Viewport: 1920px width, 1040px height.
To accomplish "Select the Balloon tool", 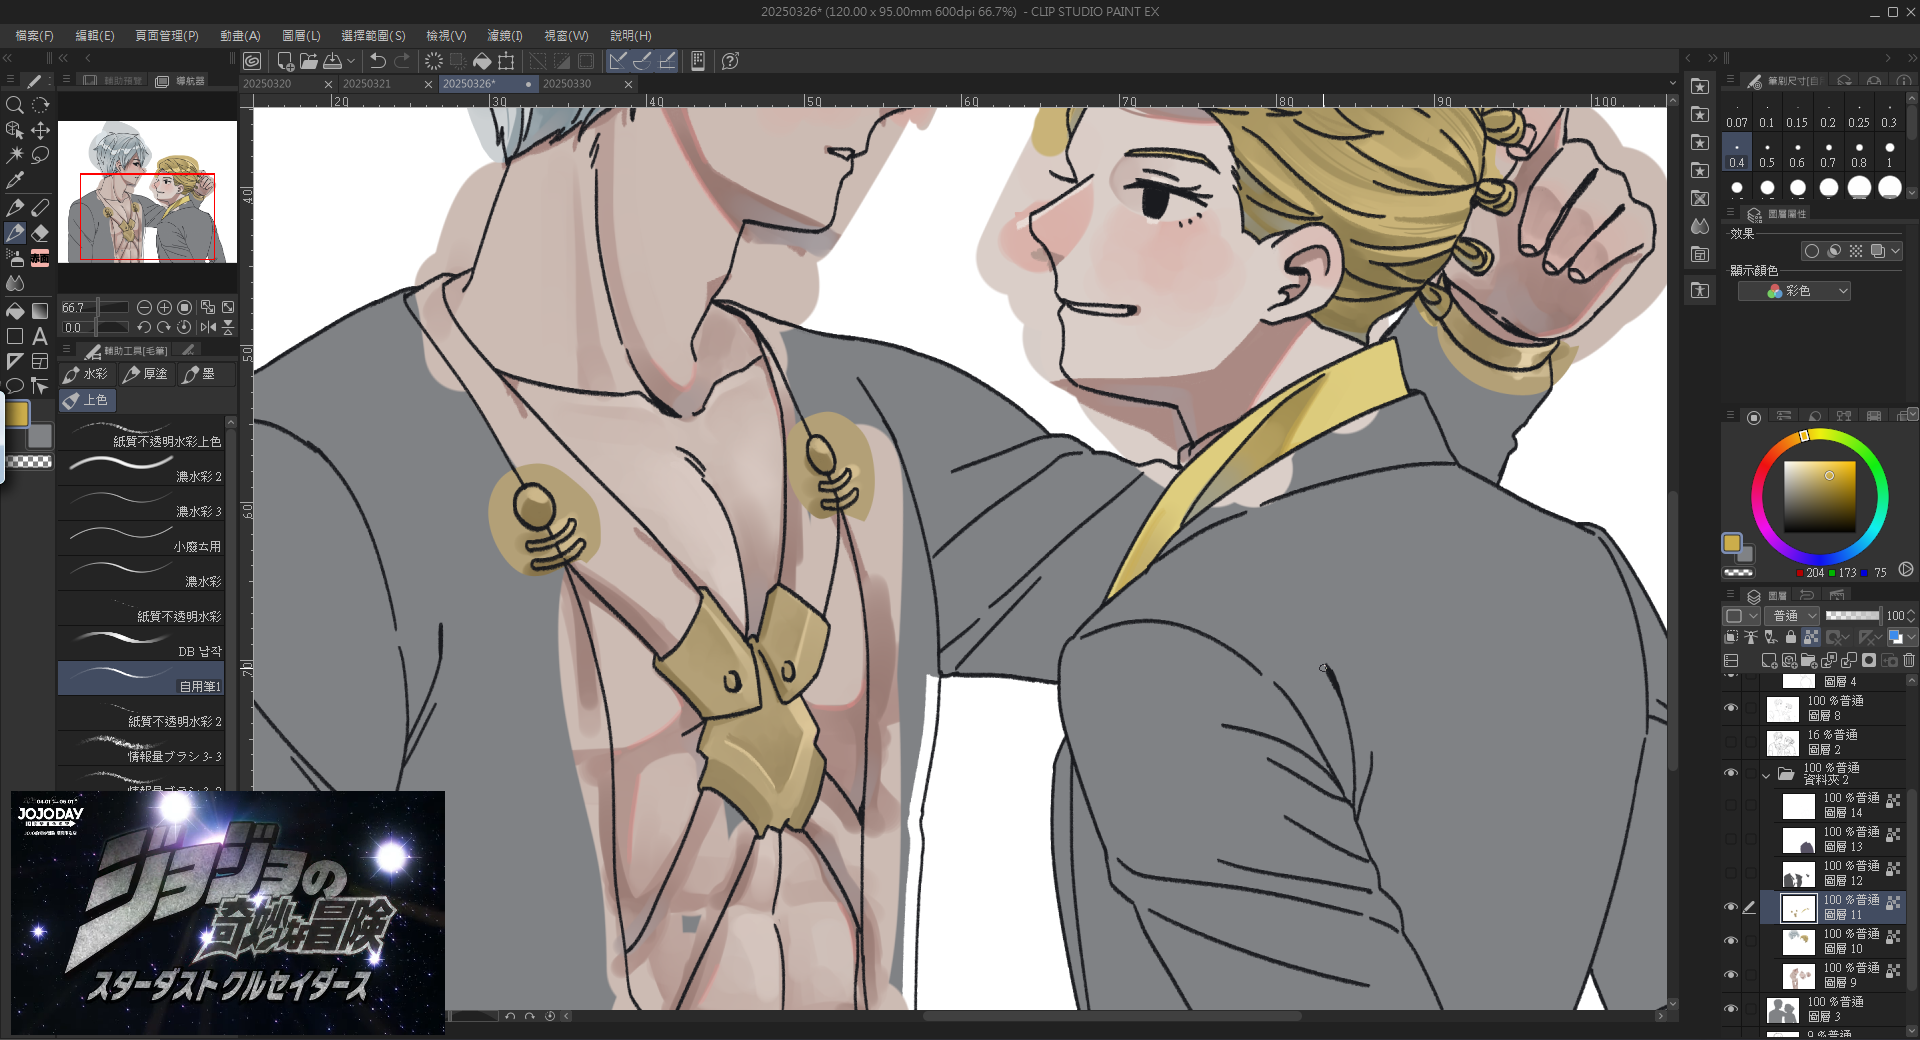I will (15, 386).
